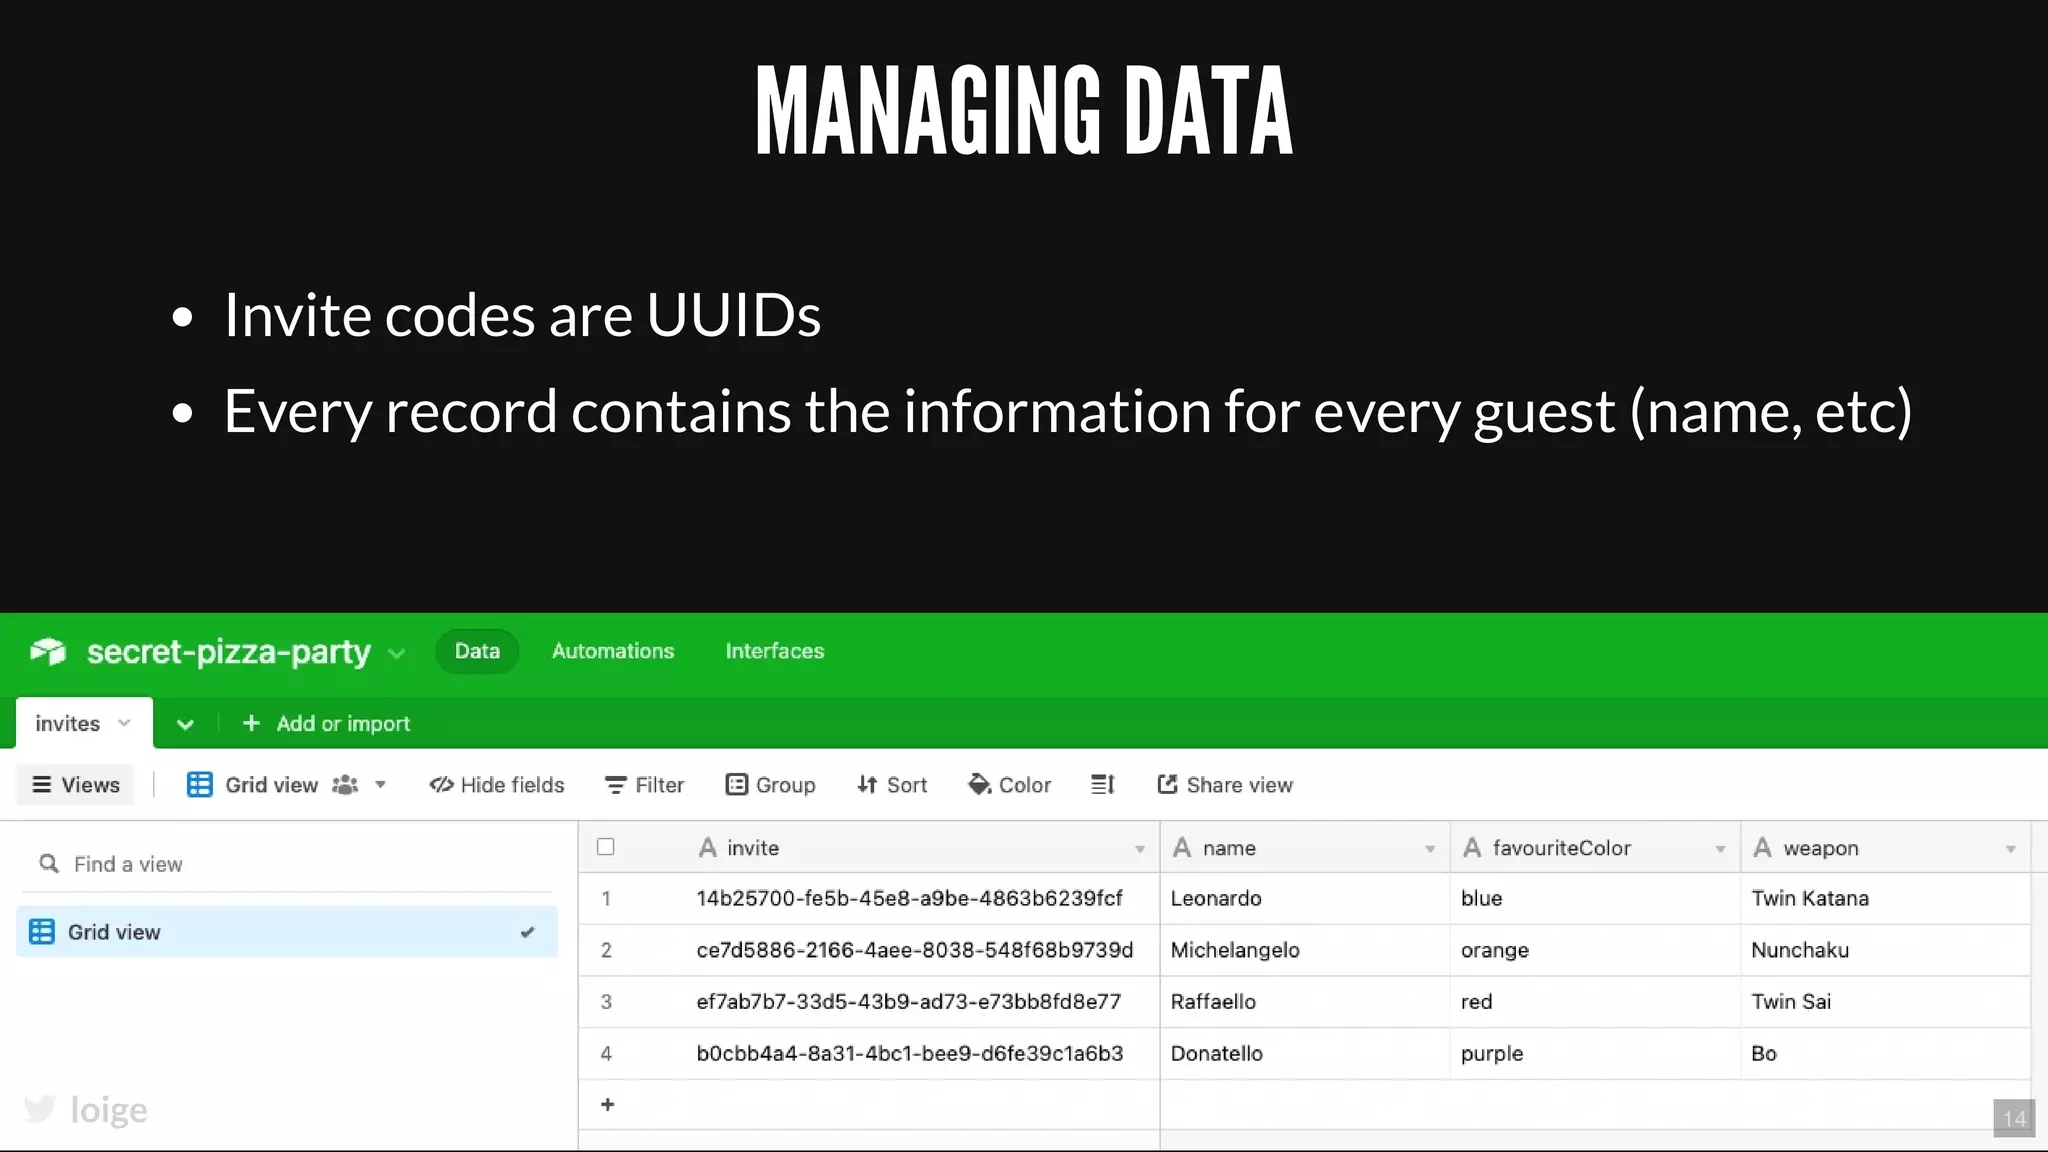Open the Automations tab
The image size is (2048, 1152).
[613, 651]
